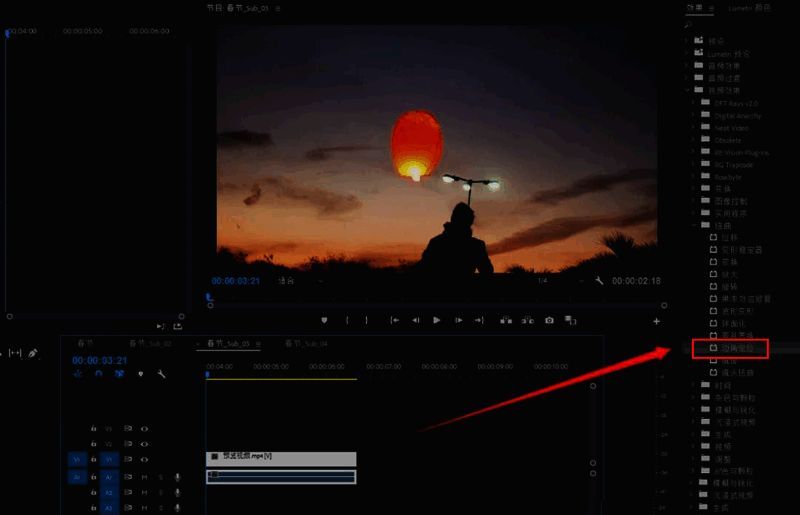Expand the Digital Anarchy effects folder
This screenshot has height=515, width=800.
coord(694,115)
